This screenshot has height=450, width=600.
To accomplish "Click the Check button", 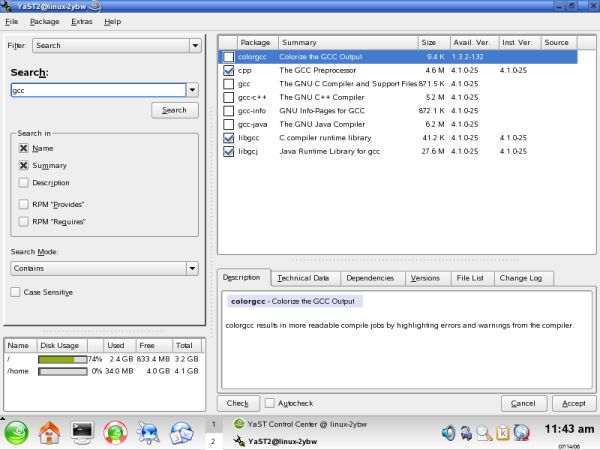I will tap(238, 403).
